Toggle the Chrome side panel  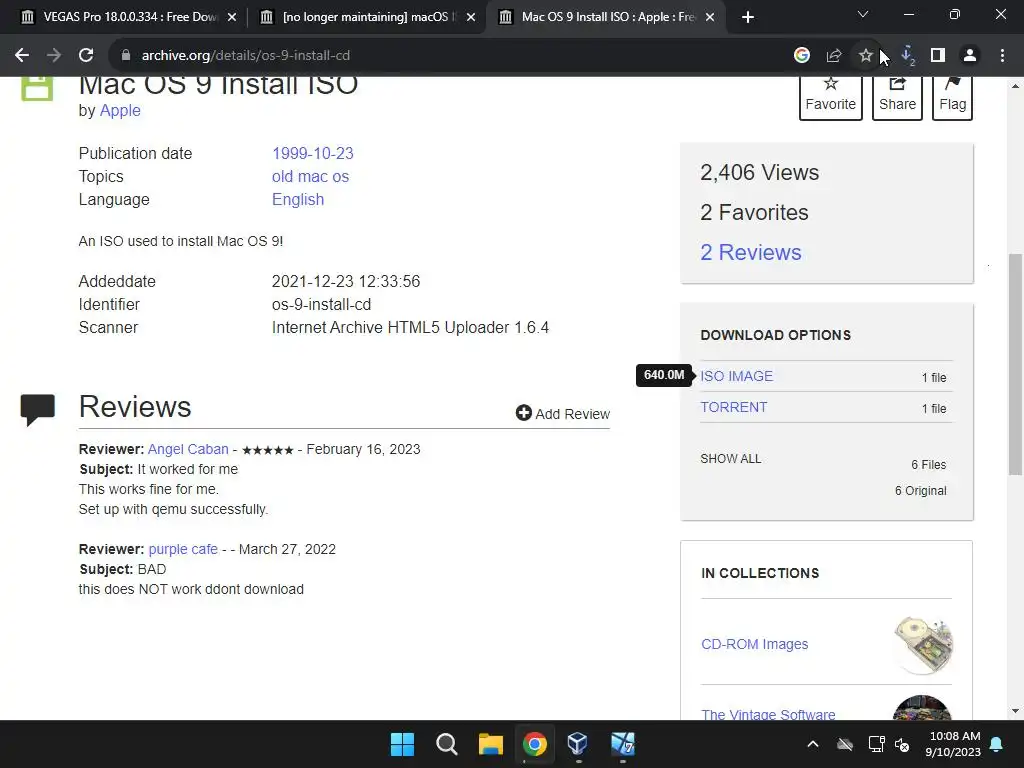coord(938,56)
